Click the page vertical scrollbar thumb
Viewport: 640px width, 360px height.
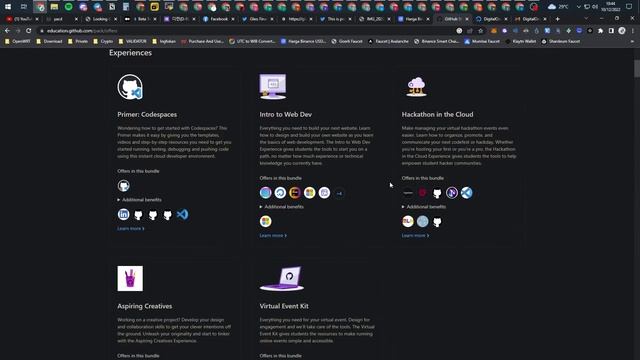coord(637,68)
